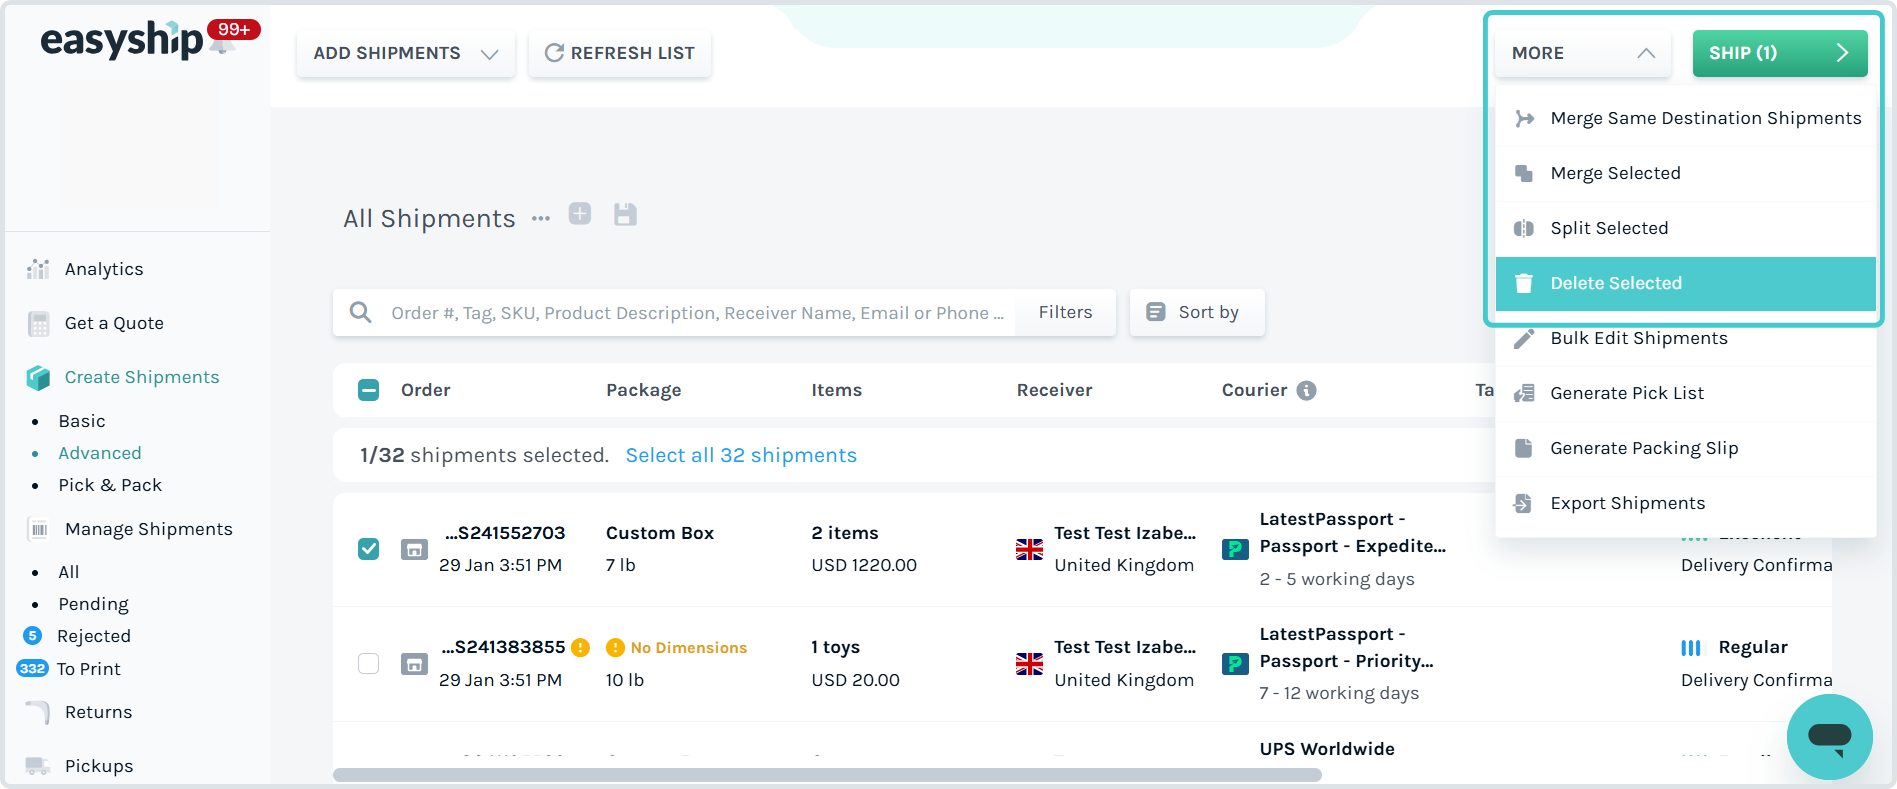Screen dimensions: 1897x789
Task: Click the Refresh List button
Action: pos(620,54)
